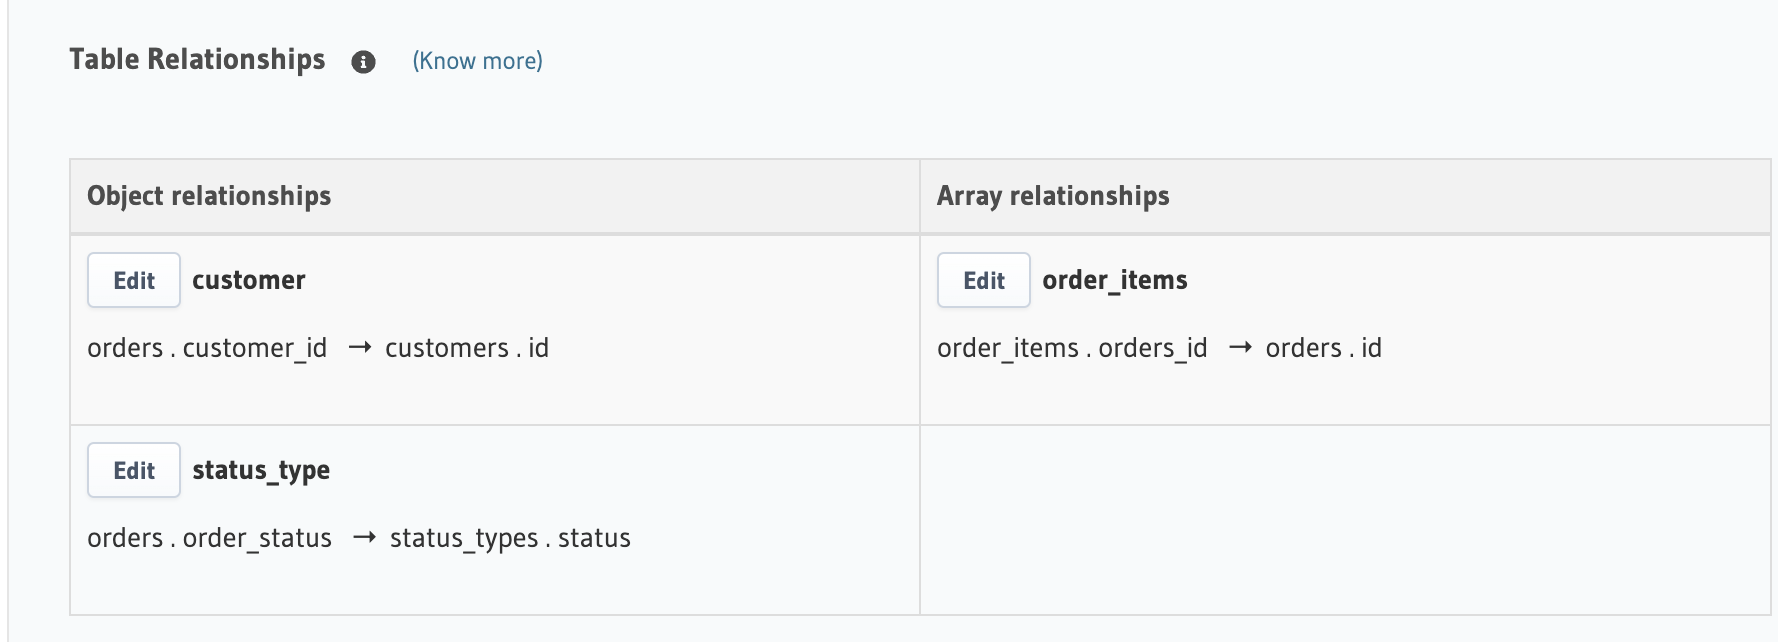Screen dimensions: 1778x642
Task: Click the arrow in the status_type mapping
Action: coord(365,538)
